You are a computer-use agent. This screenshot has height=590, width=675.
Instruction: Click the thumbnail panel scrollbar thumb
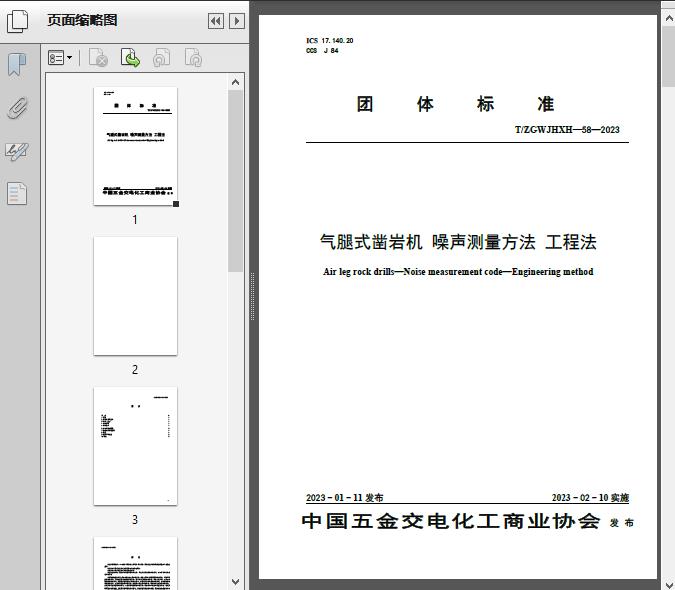(235, 181)
